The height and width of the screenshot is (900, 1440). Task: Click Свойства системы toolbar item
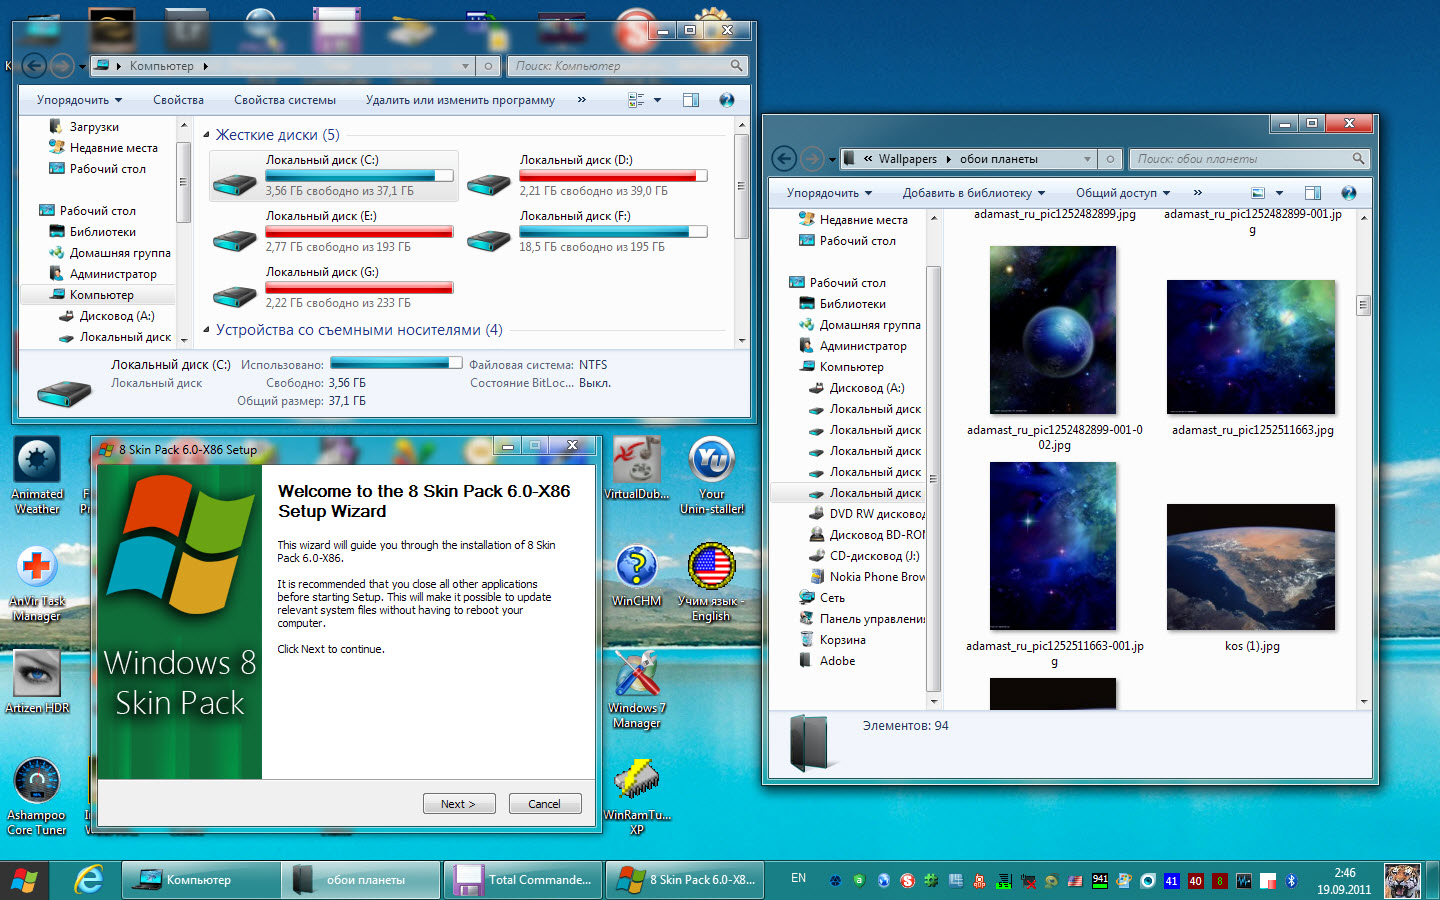285,100
